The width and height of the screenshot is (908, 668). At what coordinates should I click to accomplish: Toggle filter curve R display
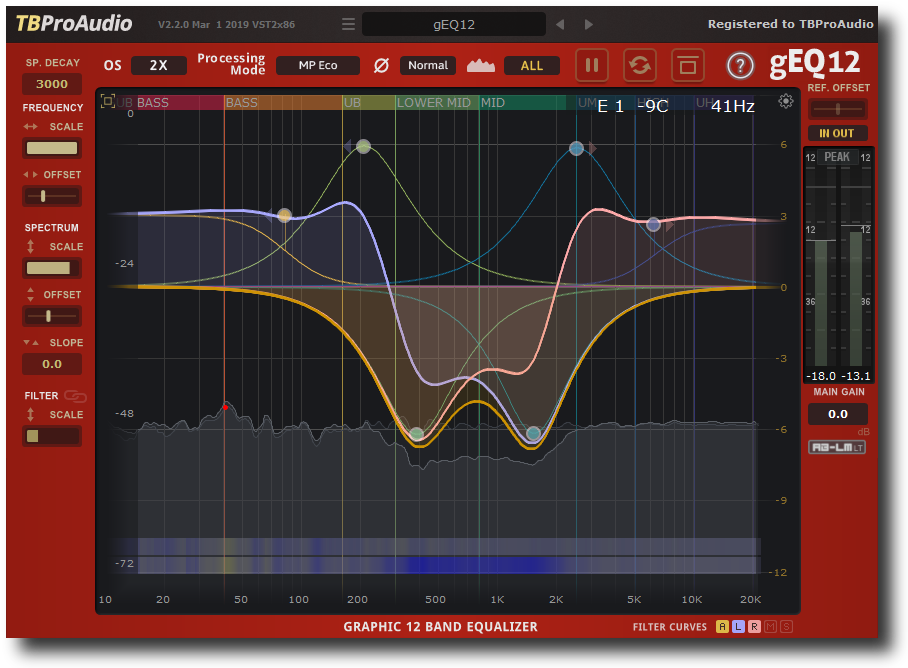[754, 627]
